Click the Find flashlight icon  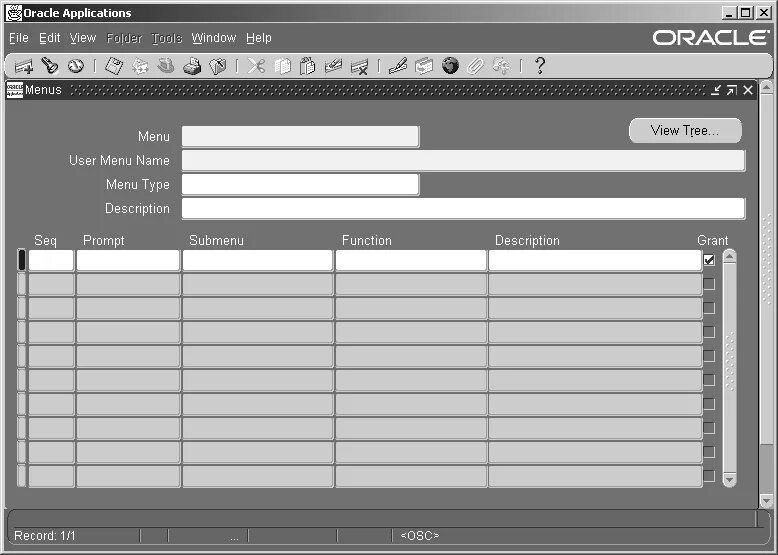50,65
